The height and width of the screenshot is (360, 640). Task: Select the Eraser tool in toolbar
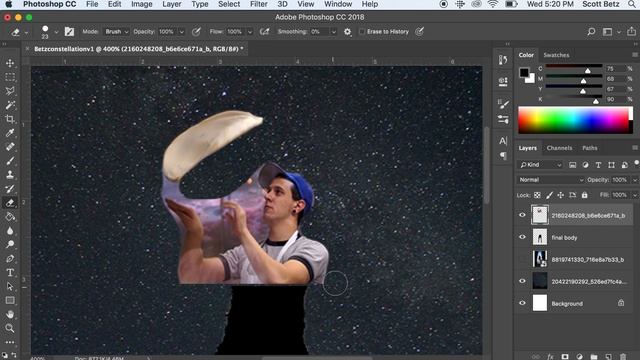(10, 202)
